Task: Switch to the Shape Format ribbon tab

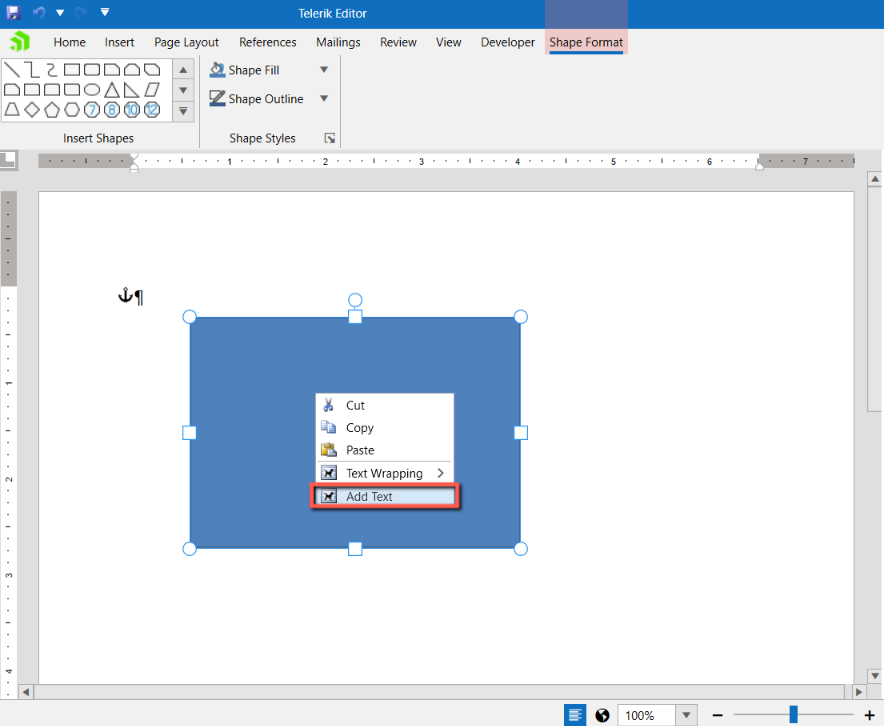Action: 586,42
